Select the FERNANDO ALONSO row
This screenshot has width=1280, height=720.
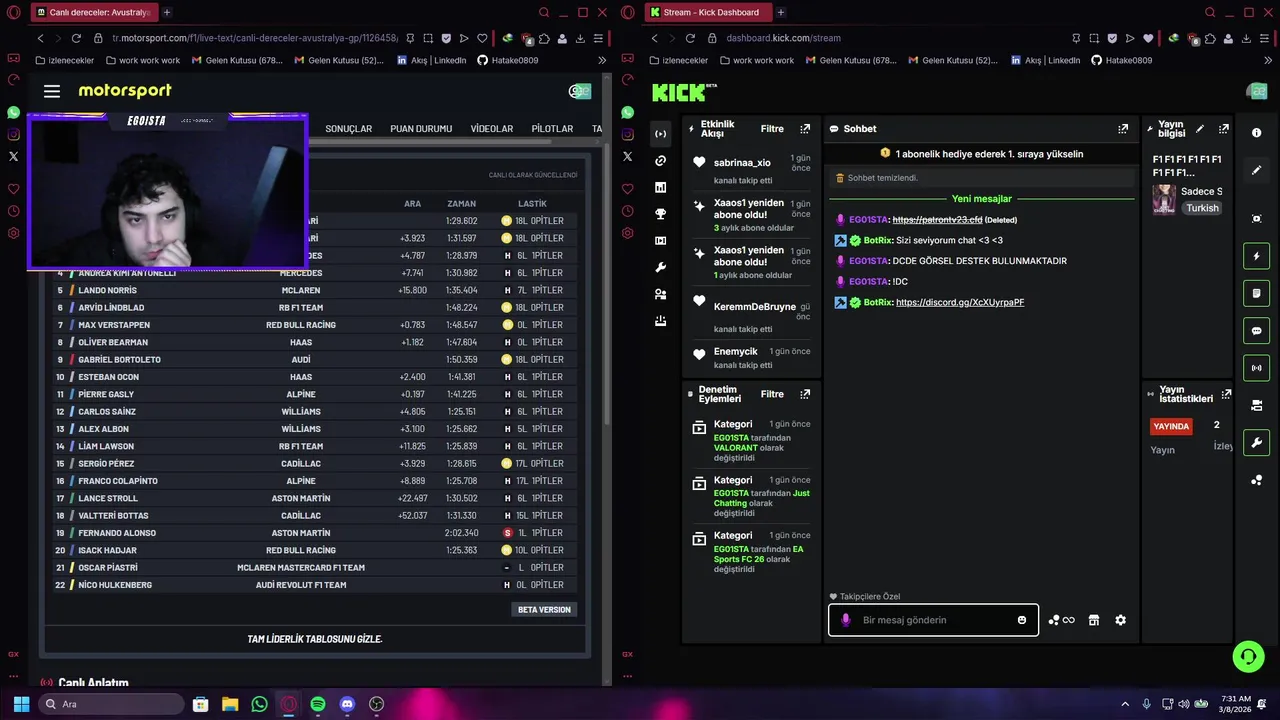point(316,533)
